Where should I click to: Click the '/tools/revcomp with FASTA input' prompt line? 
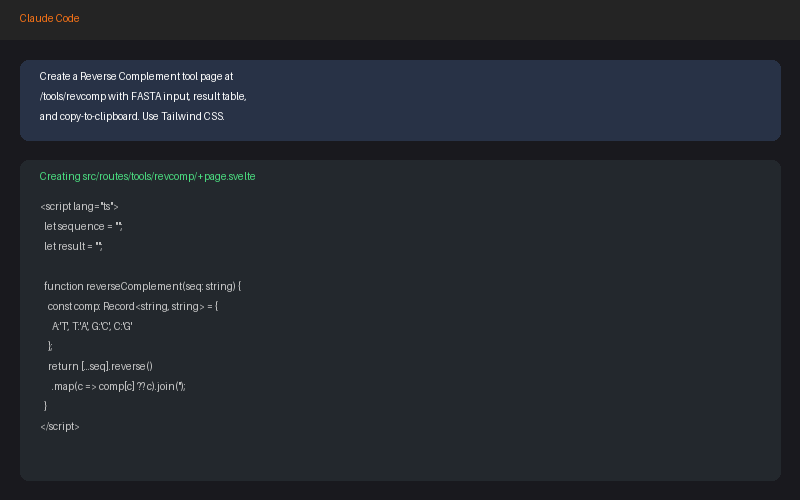(x=143, y=97)
